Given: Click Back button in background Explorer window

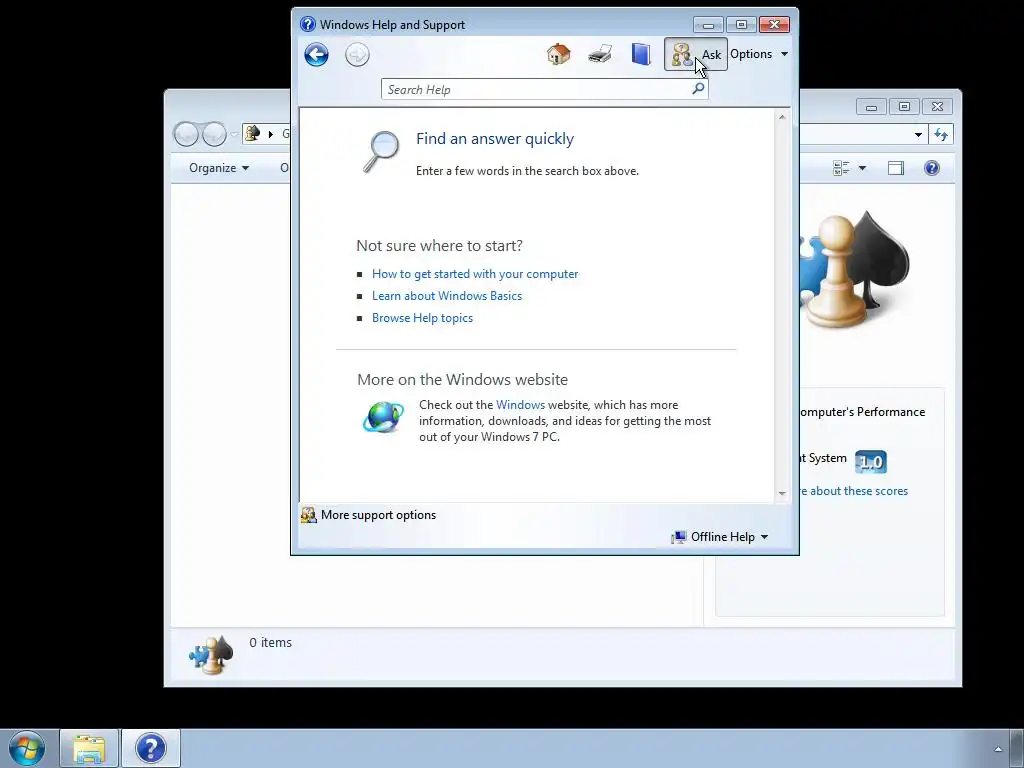Looking at the screenshot, I should coord(186,135).
